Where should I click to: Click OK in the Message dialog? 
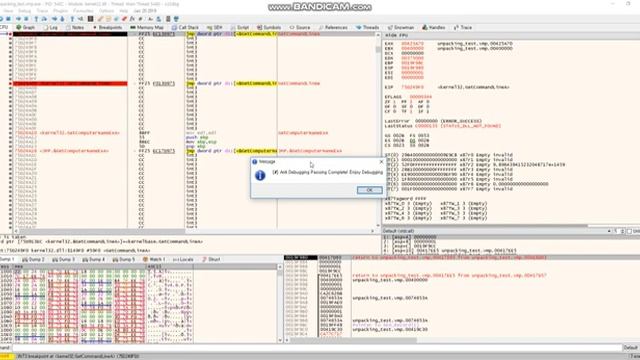pos(369,190)
